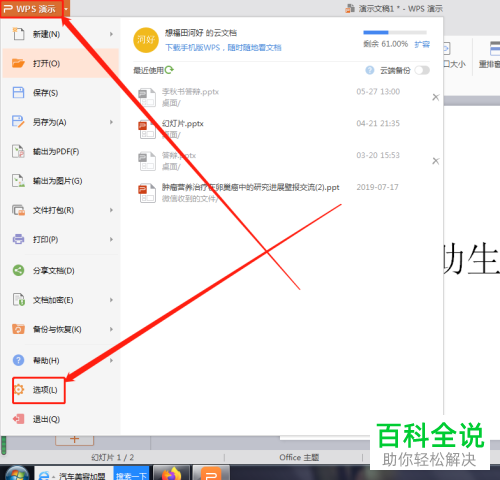Open recent file 李秋书答辩.pptx
Screen dimensions: 500x480
[190, 92]
